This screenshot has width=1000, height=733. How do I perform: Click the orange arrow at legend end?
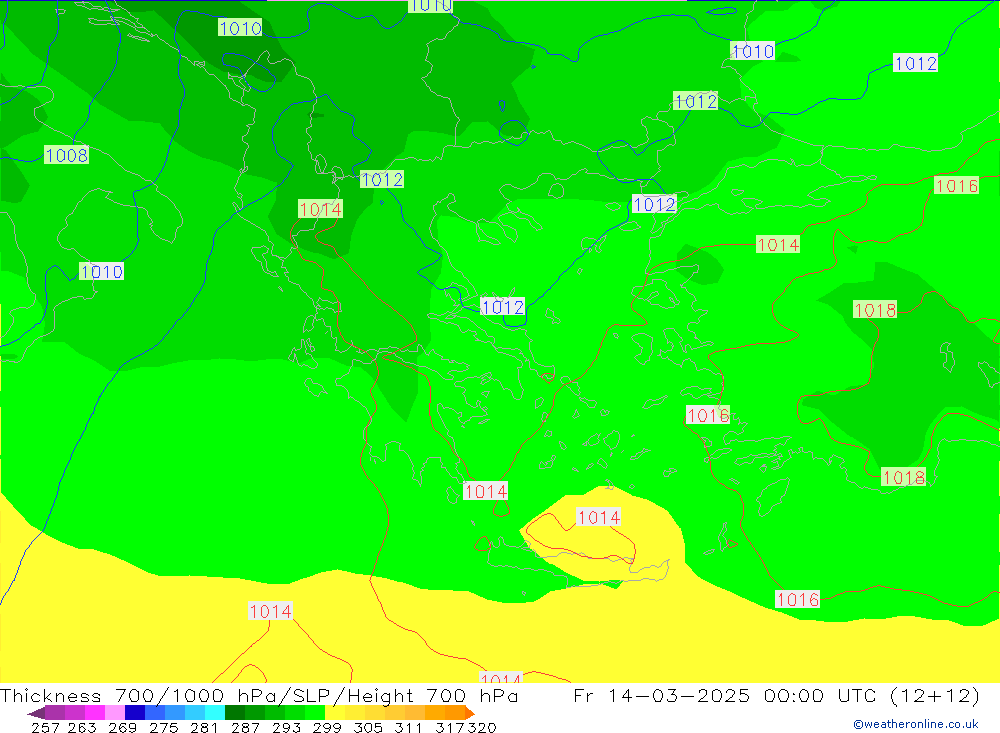[x=470, y=713]
